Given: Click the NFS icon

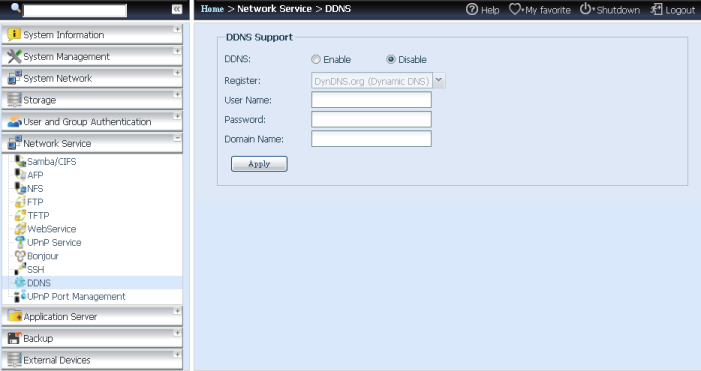Looking at the screenshot, I should pyautogui.click(x=20, y=188).
